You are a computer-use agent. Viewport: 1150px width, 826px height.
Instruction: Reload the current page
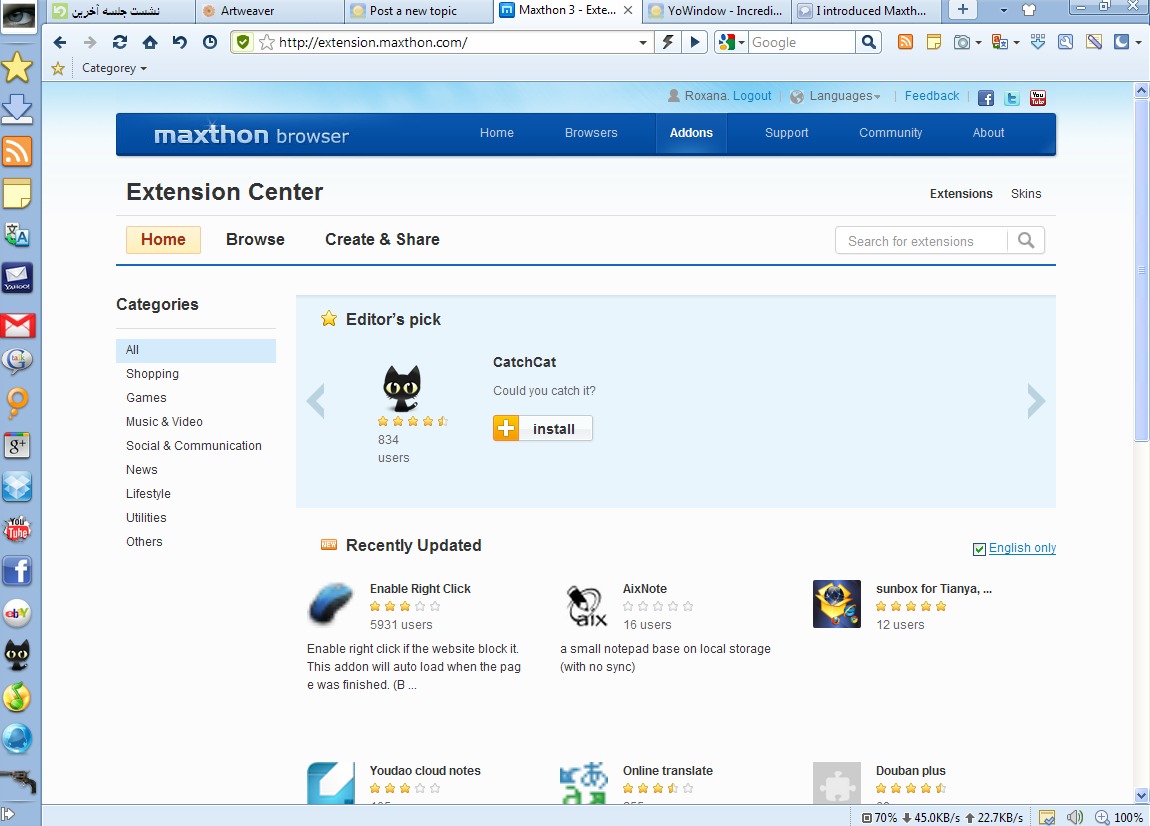click(120, 43)
